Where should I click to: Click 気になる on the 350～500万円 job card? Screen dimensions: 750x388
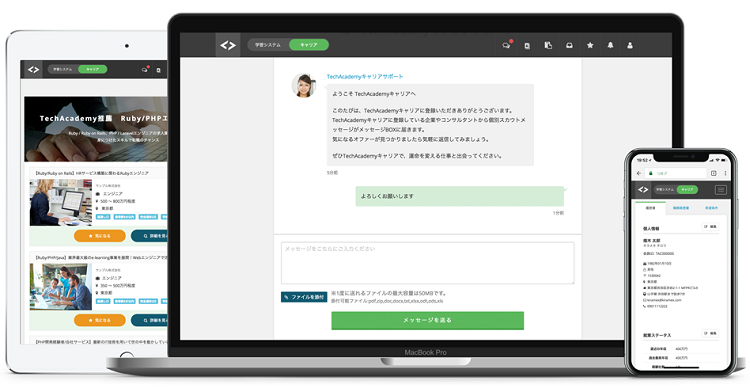coord(99,320)
